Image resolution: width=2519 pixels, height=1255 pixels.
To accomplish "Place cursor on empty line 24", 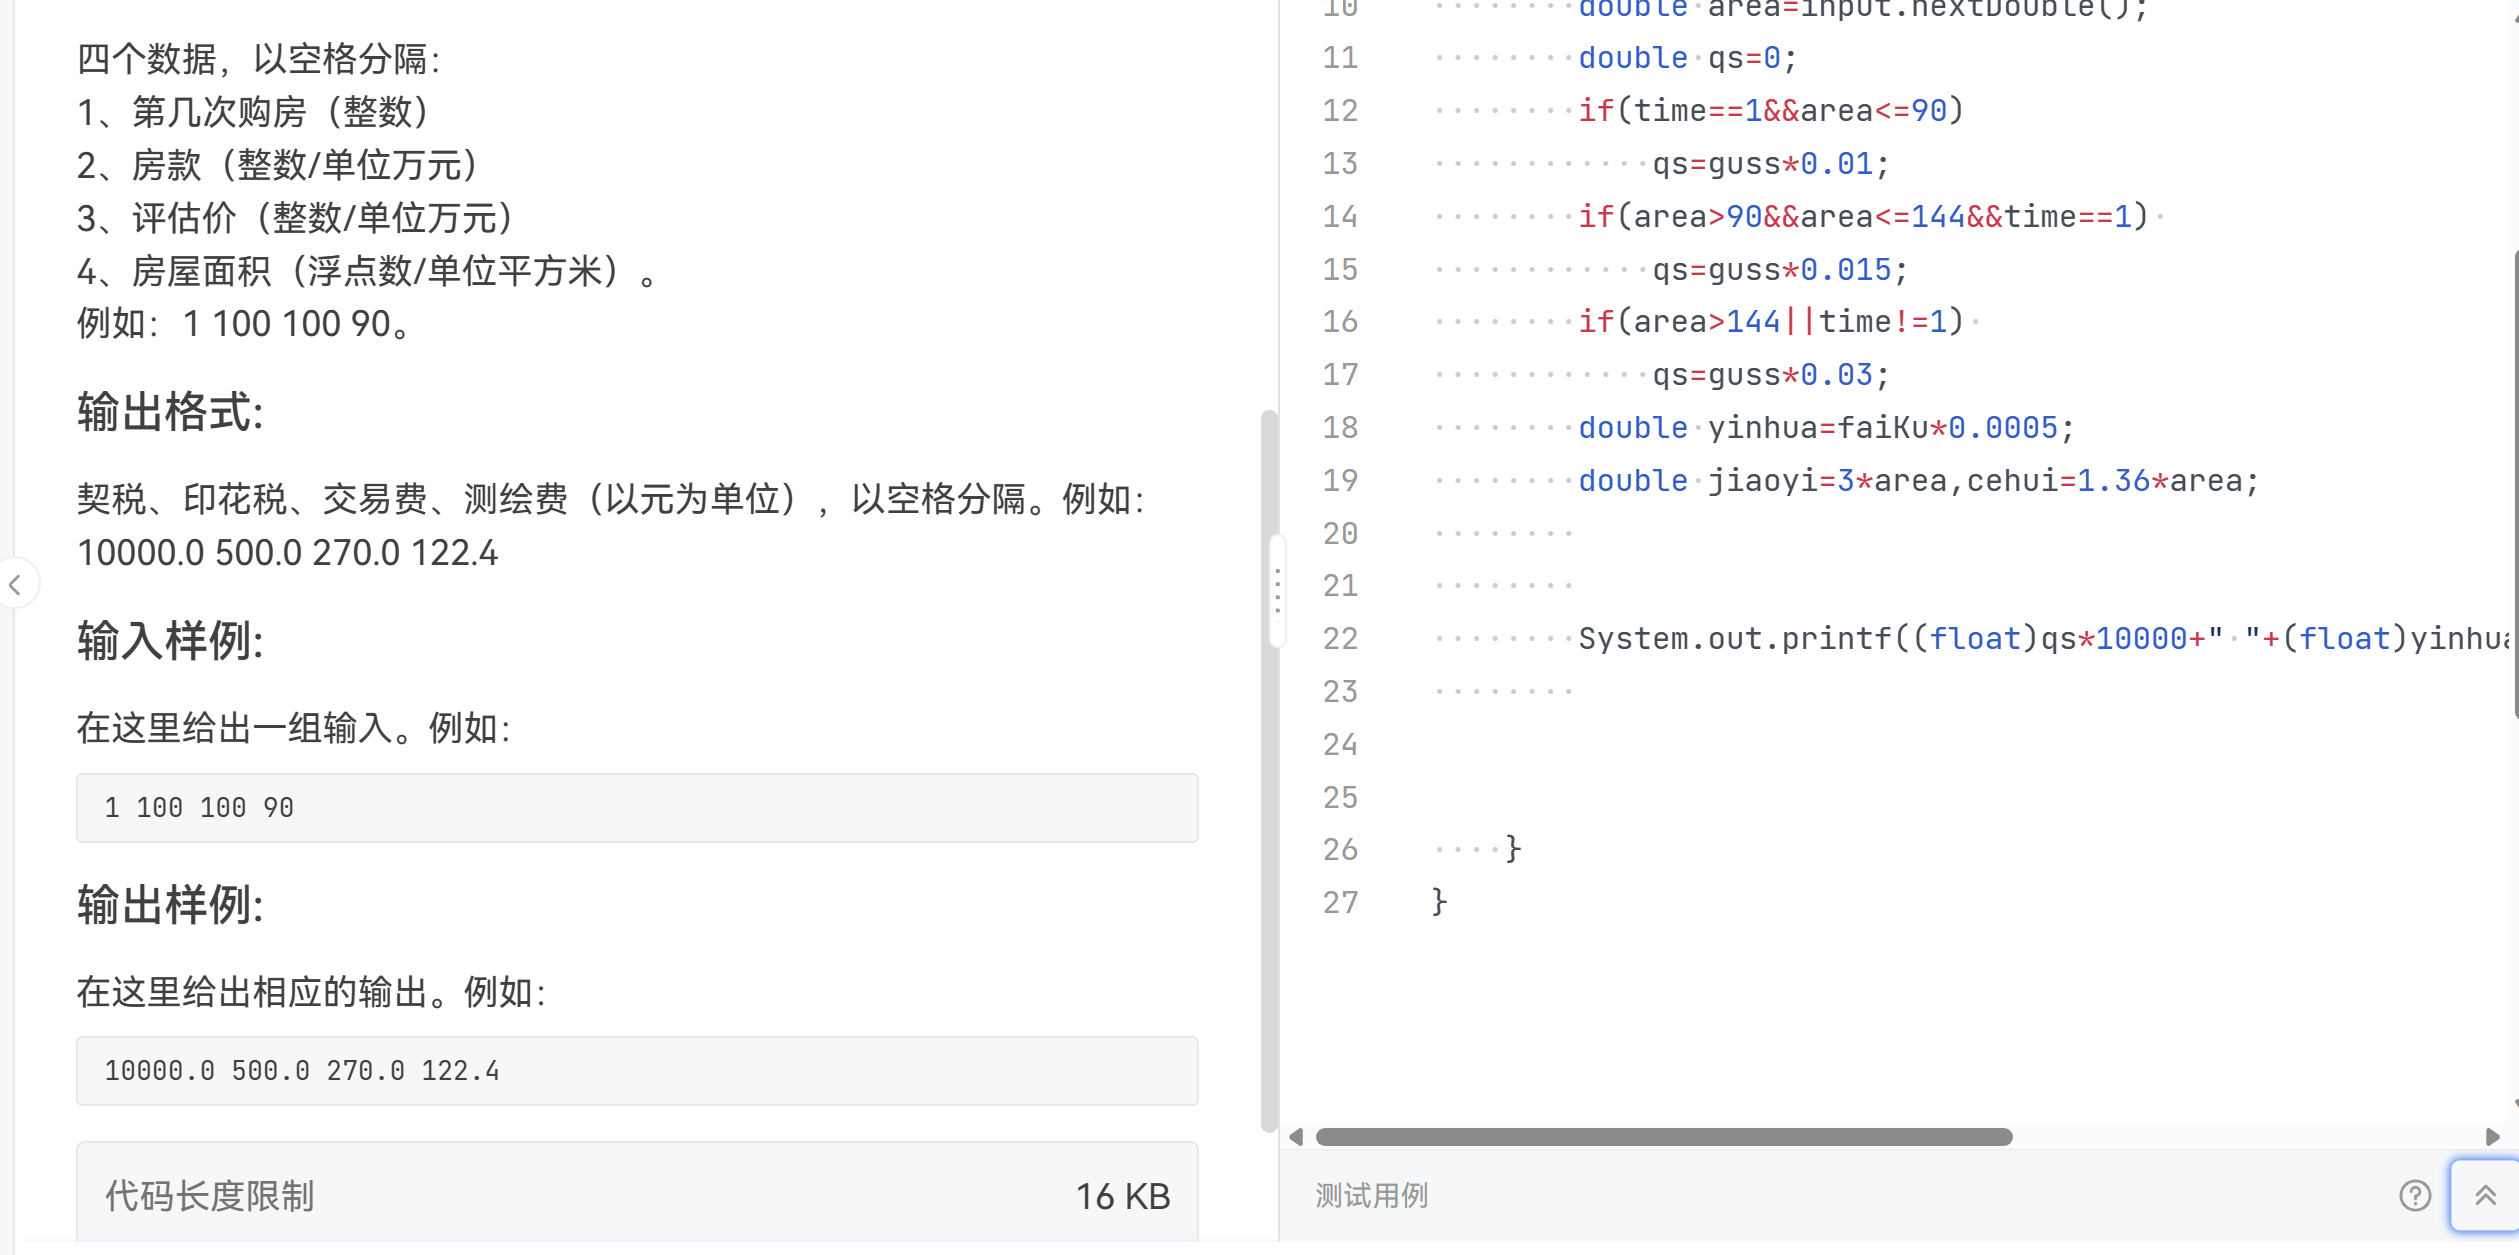I will (x=1600, y=745).
